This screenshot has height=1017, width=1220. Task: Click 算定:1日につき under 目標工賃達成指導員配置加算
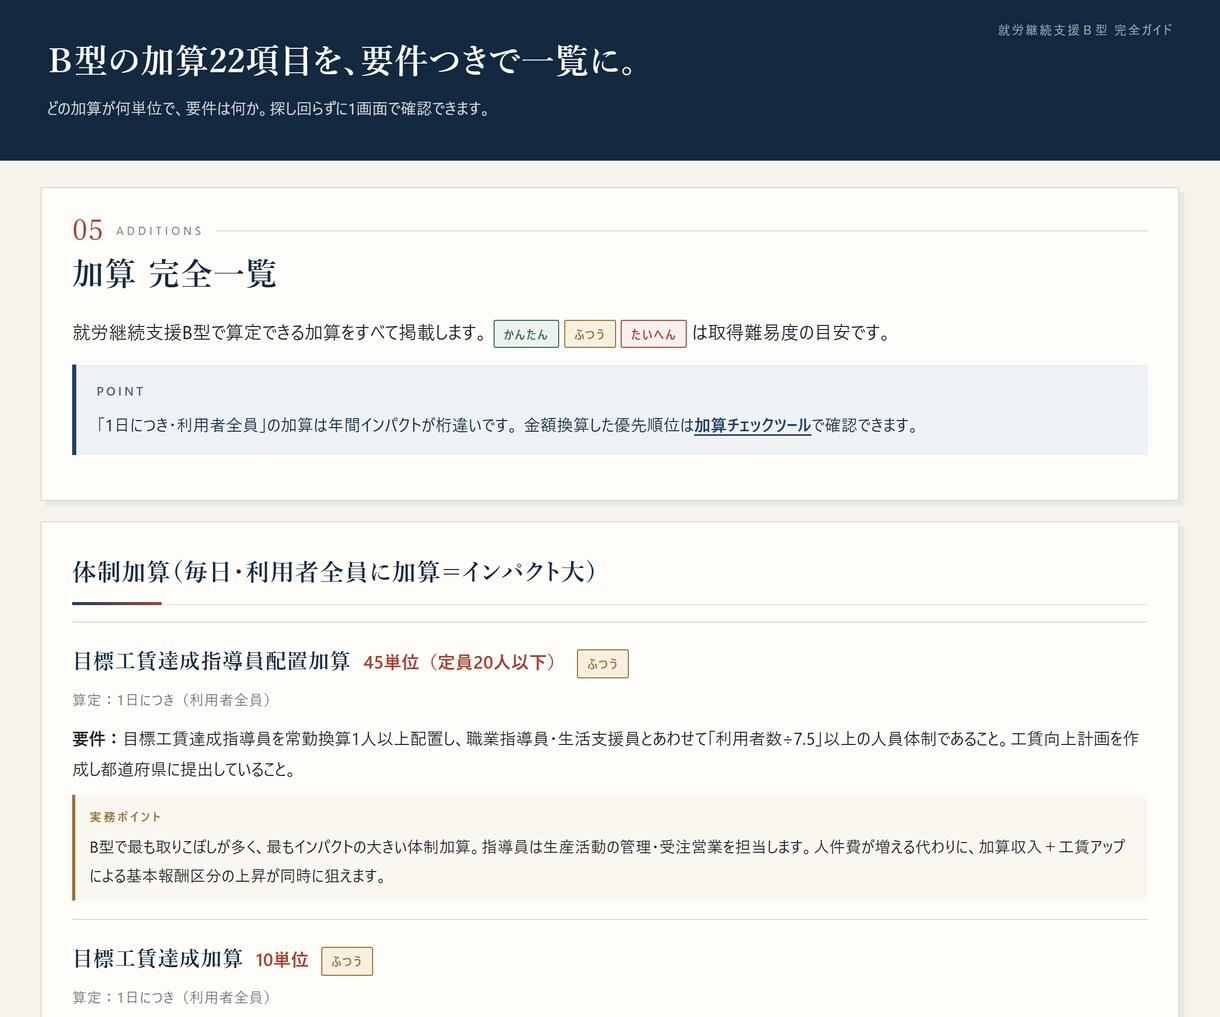pos(171,700)
